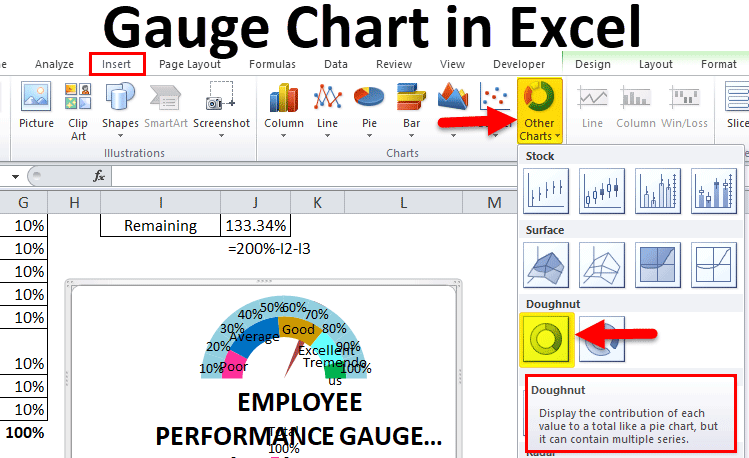Screen dimensions: 749x458
Task: Expand the Shapes dropdown arrow
Action: coord(120,136)
